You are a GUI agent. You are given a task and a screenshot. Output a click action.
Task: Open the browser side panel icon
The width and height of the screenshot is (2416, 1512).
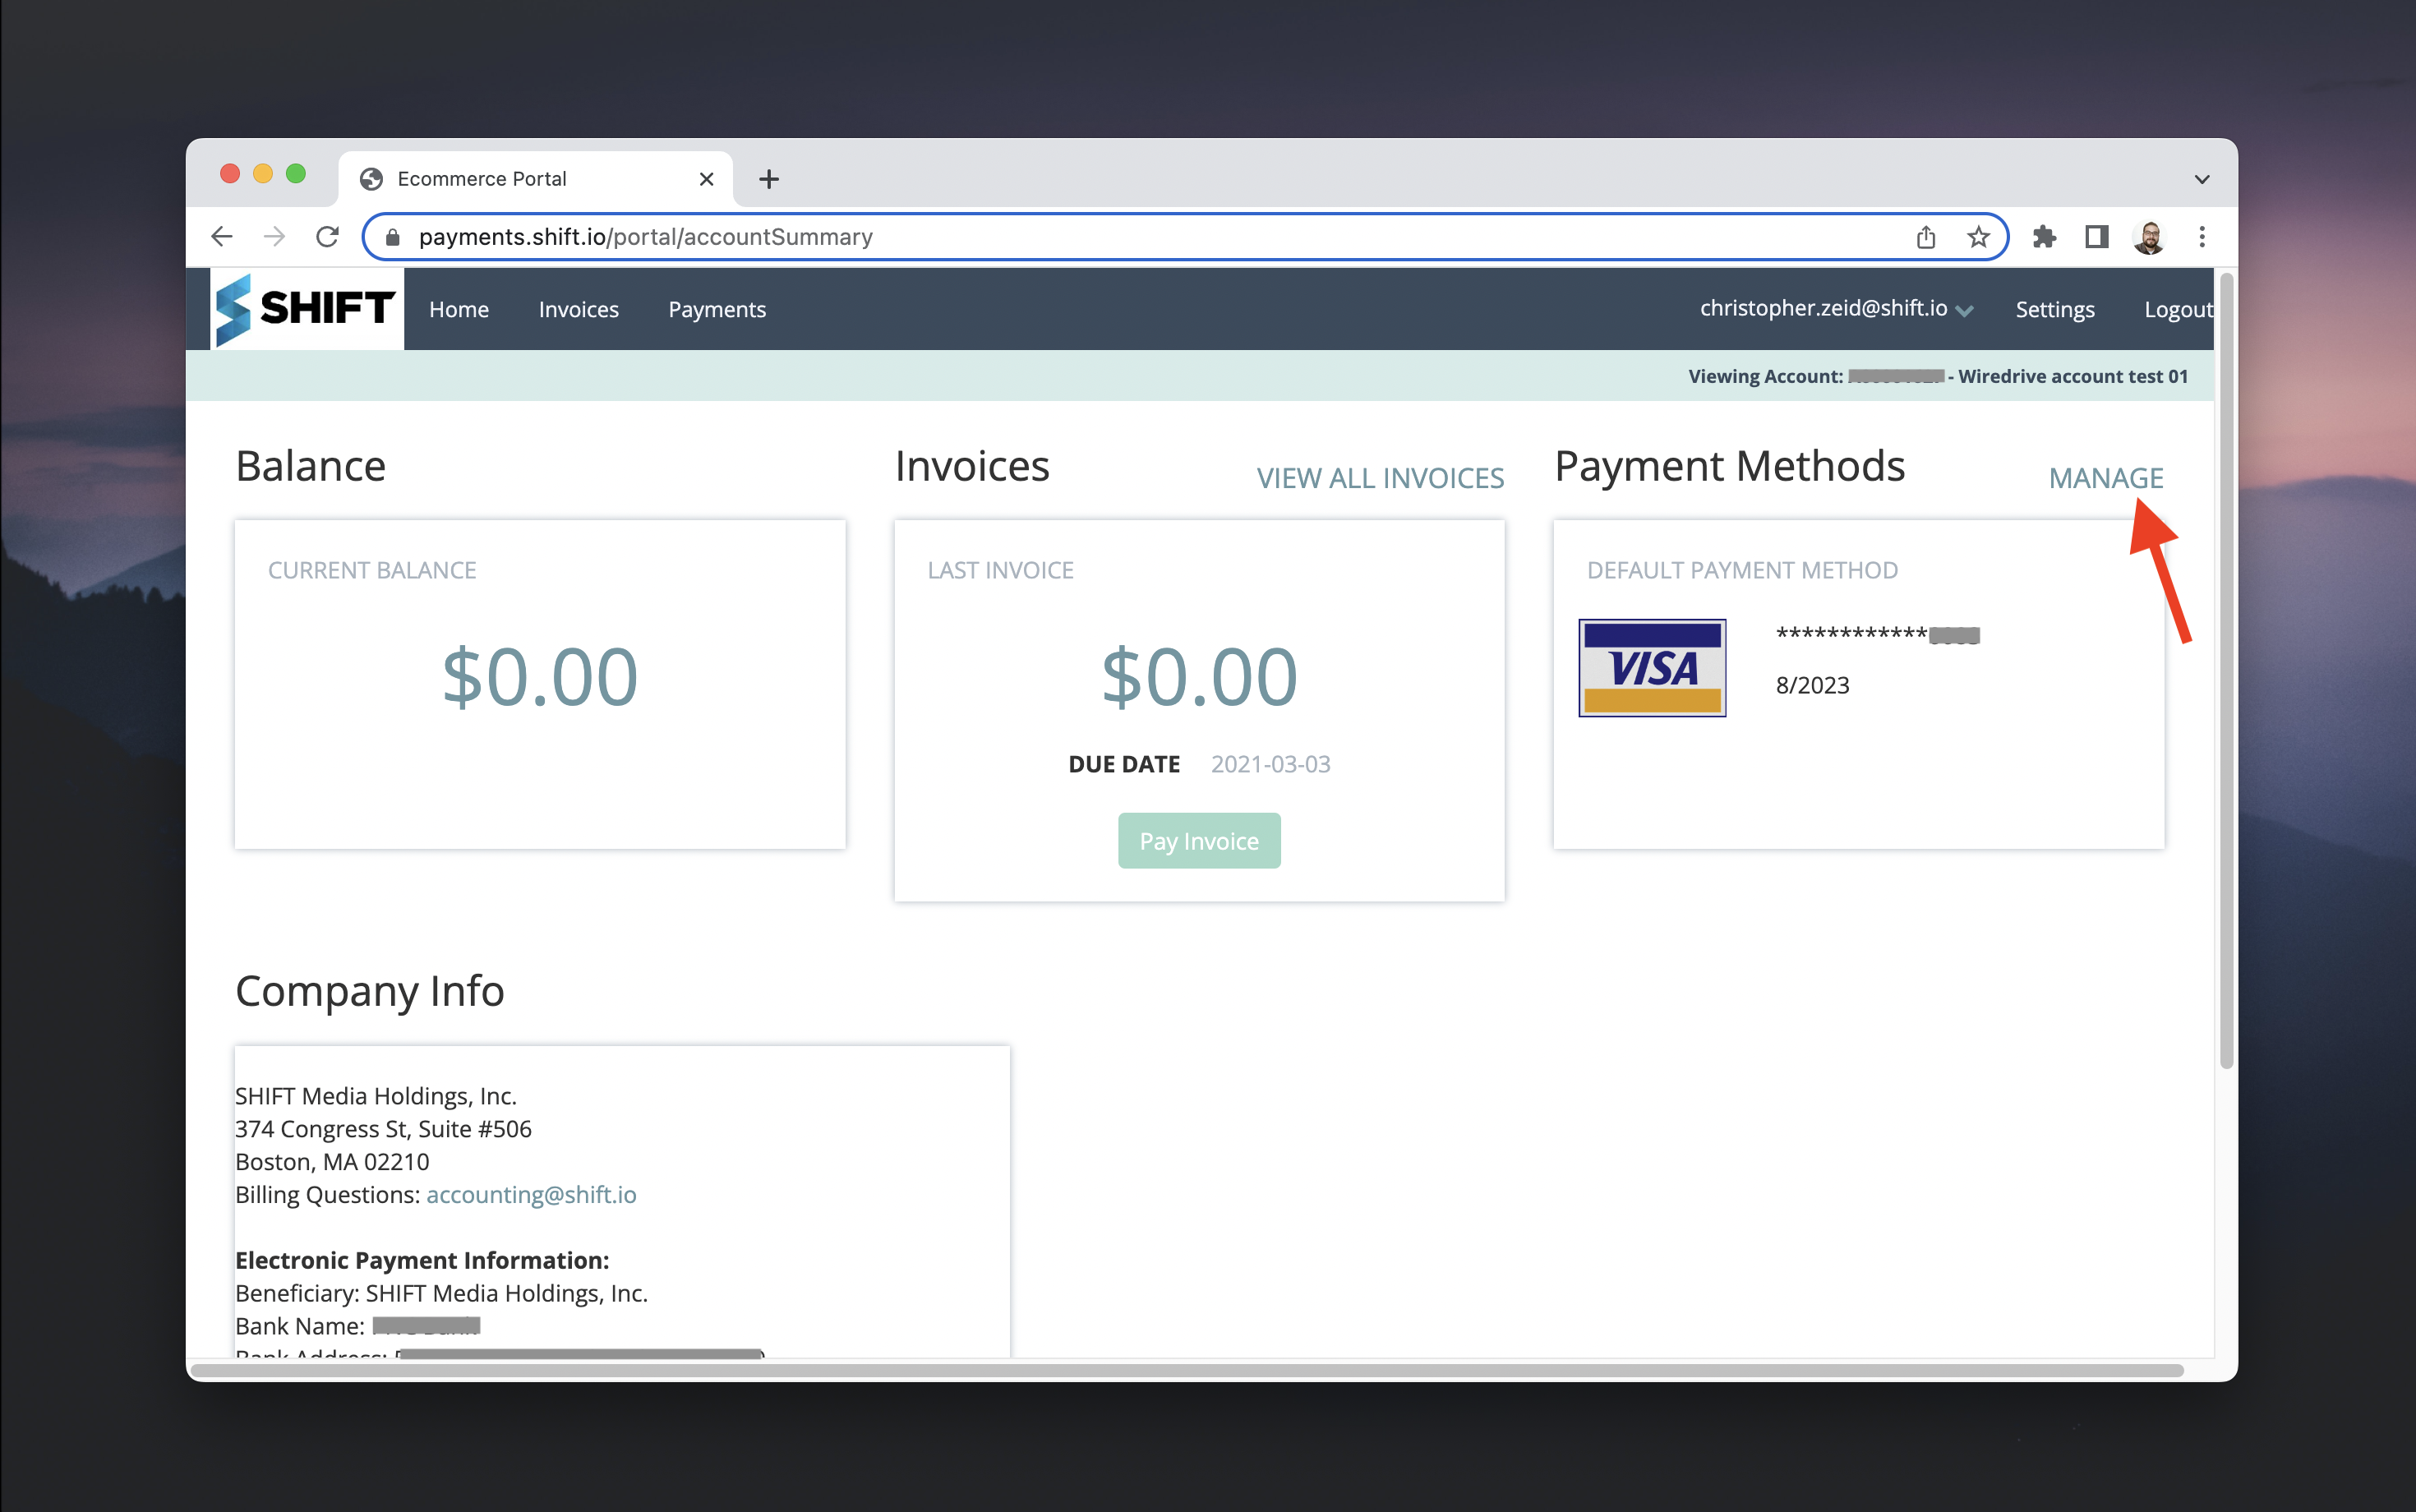pyautogui.click(x=2097, y=236)
